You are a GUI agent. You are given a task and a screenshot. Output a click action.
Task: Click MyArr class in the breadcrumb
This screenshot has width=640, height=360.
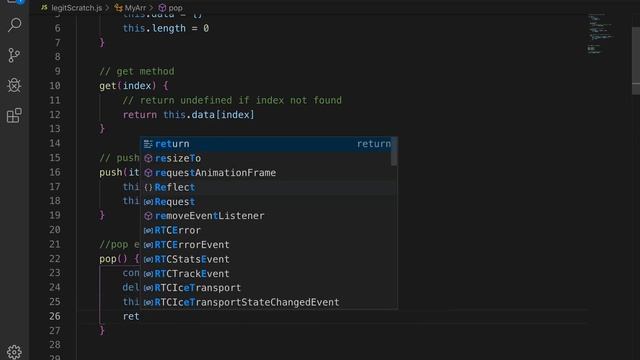click(135, 8)
